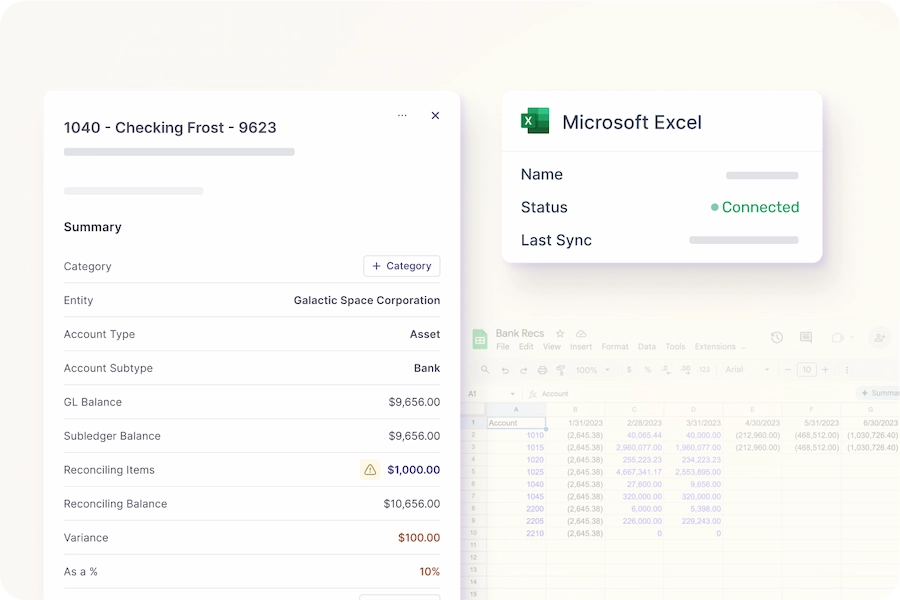
Task: Open the Insert menu in spreadsheet
Action: 581,347
